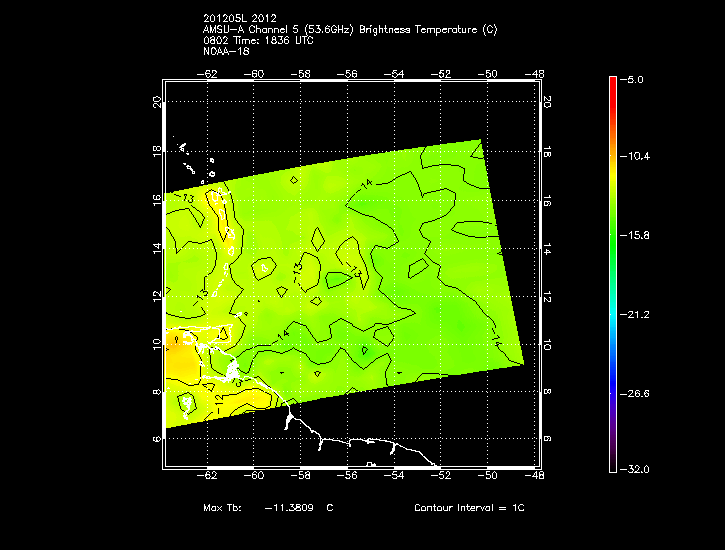Click the -62 longitude label on bottom axis
Screen dimensions: 725x550
pos(211,477)
